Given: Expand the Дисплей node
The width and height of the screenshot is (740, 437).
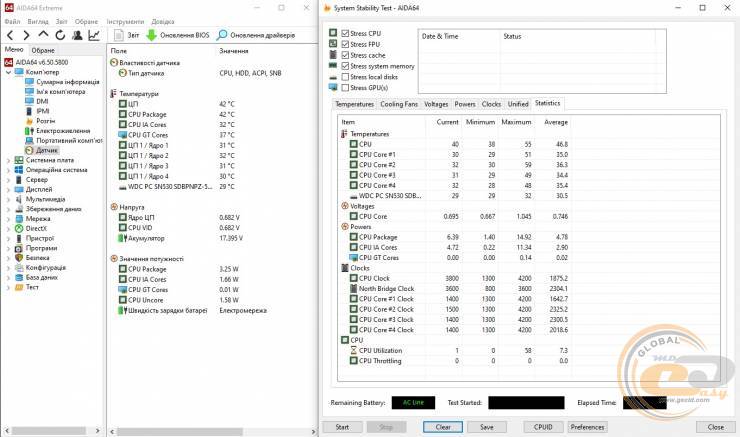Looking at the screenshot, I should pos(8,190).
